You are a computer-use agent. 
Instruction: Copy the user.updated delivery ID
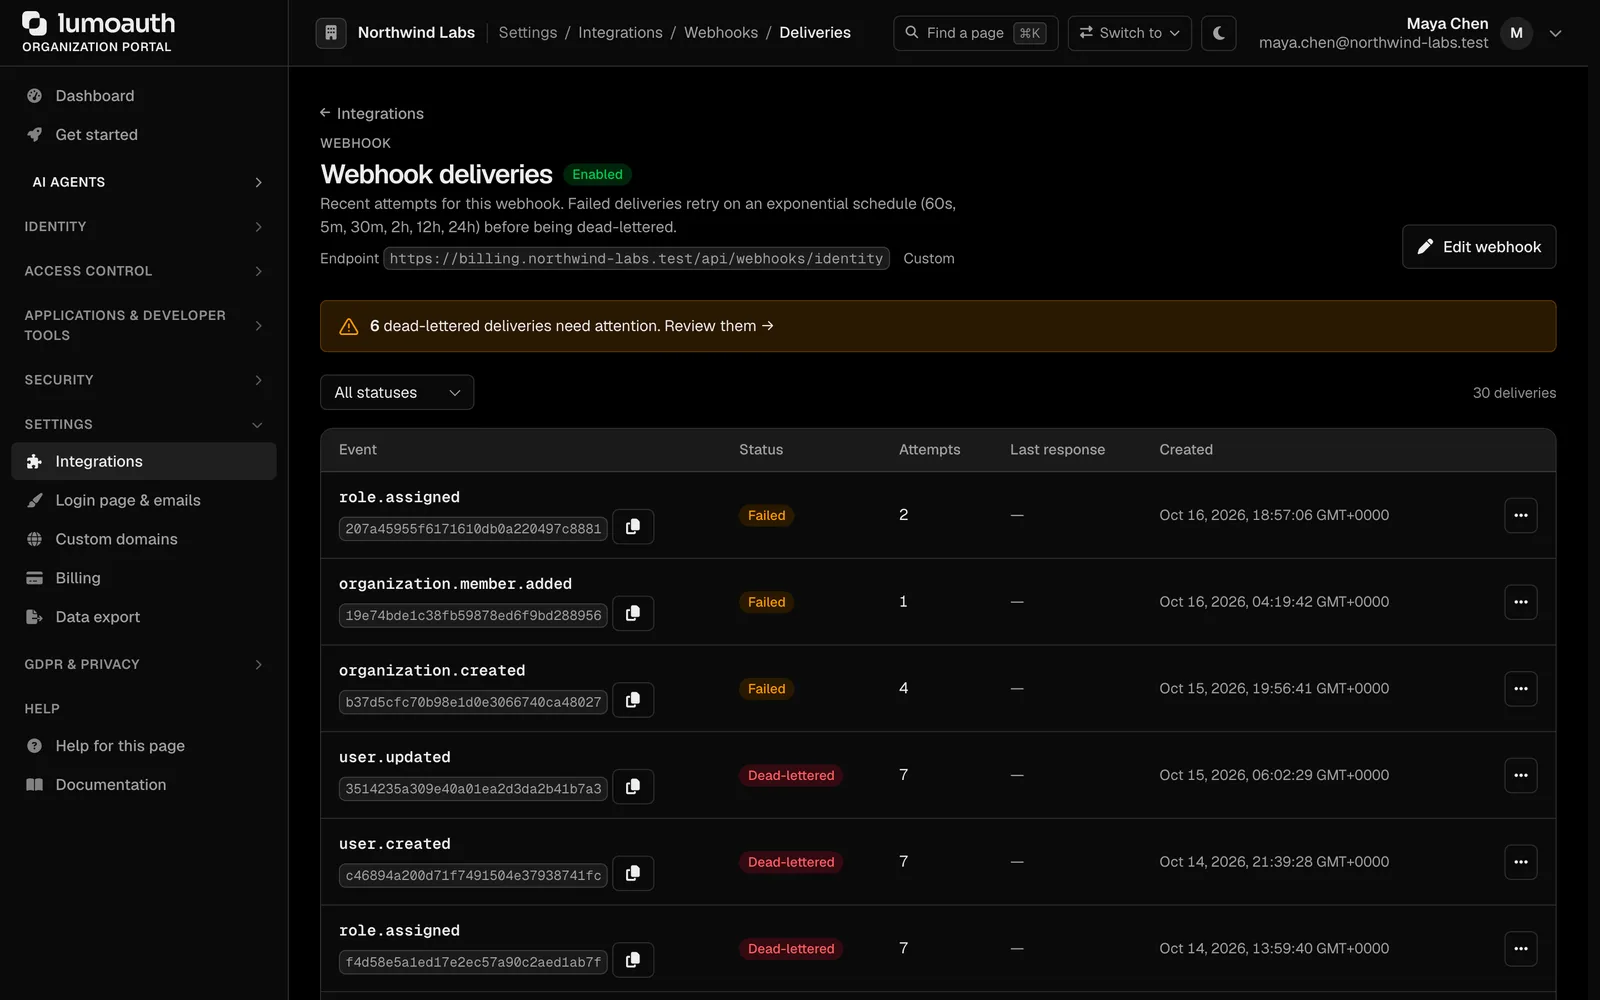point(633,787)
